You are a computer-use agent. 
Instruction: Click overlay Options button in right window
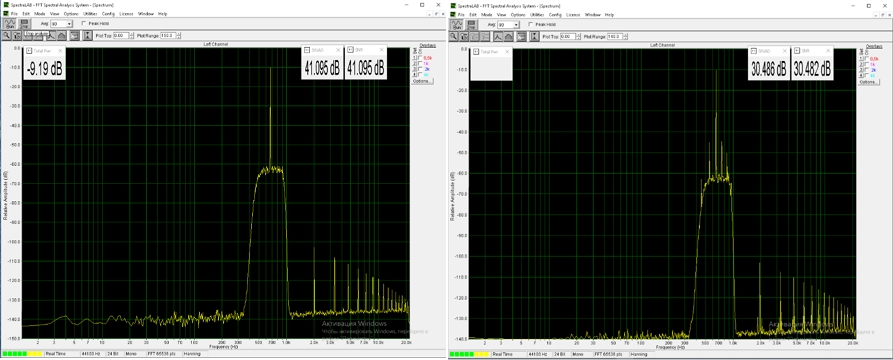(869, 82)
